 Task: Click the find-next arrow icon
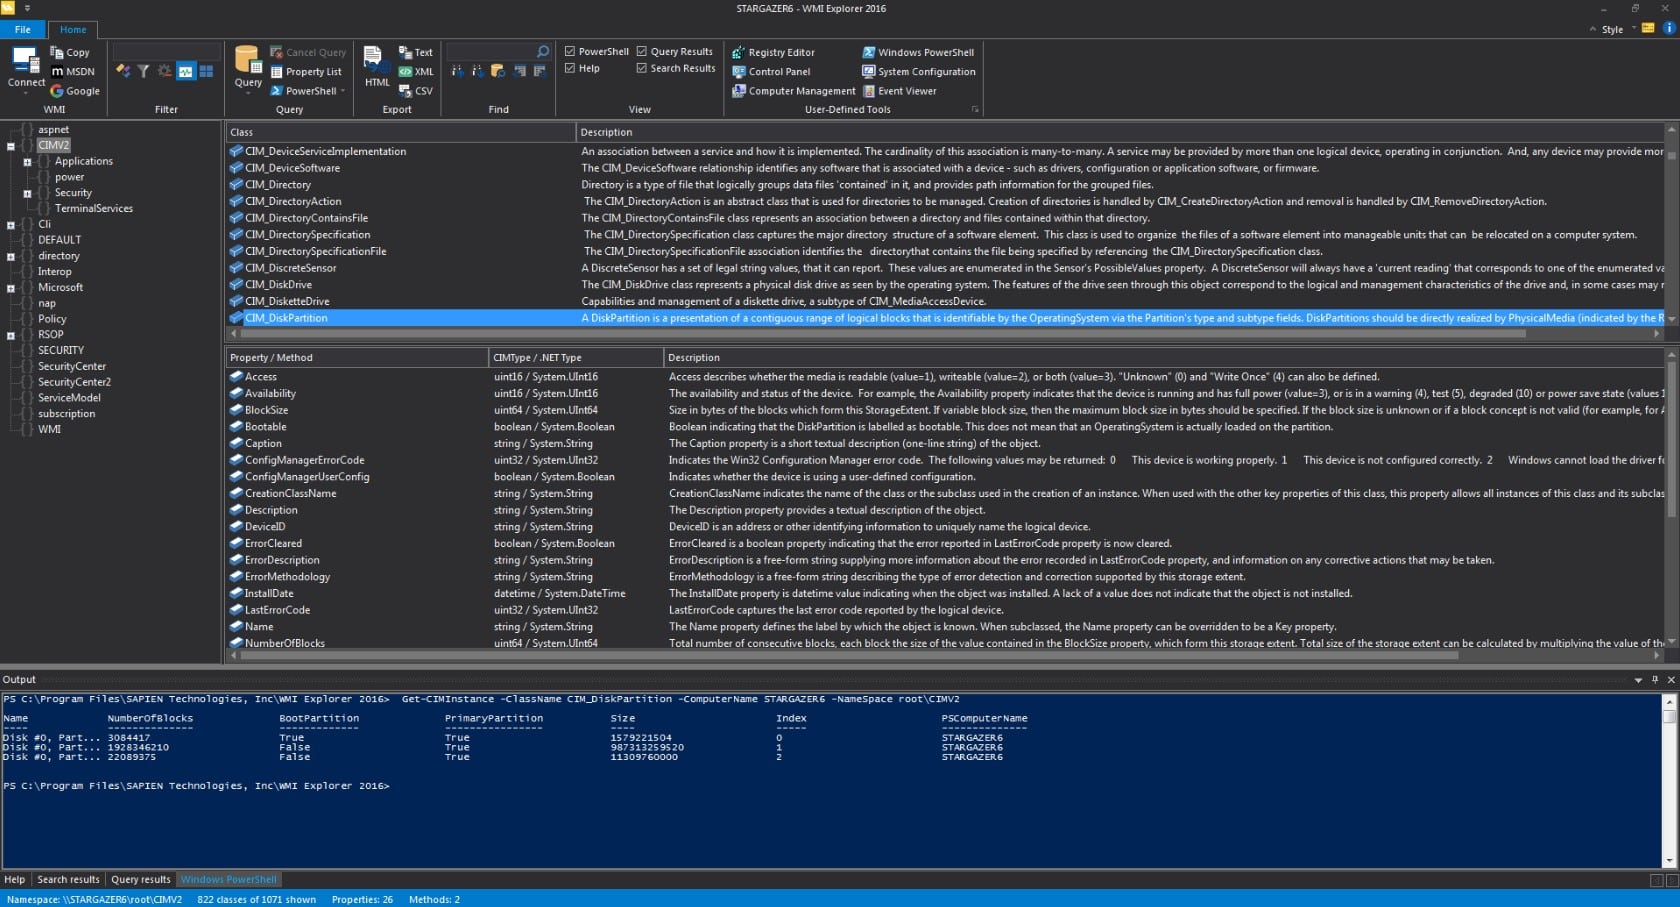coord(477,71)
